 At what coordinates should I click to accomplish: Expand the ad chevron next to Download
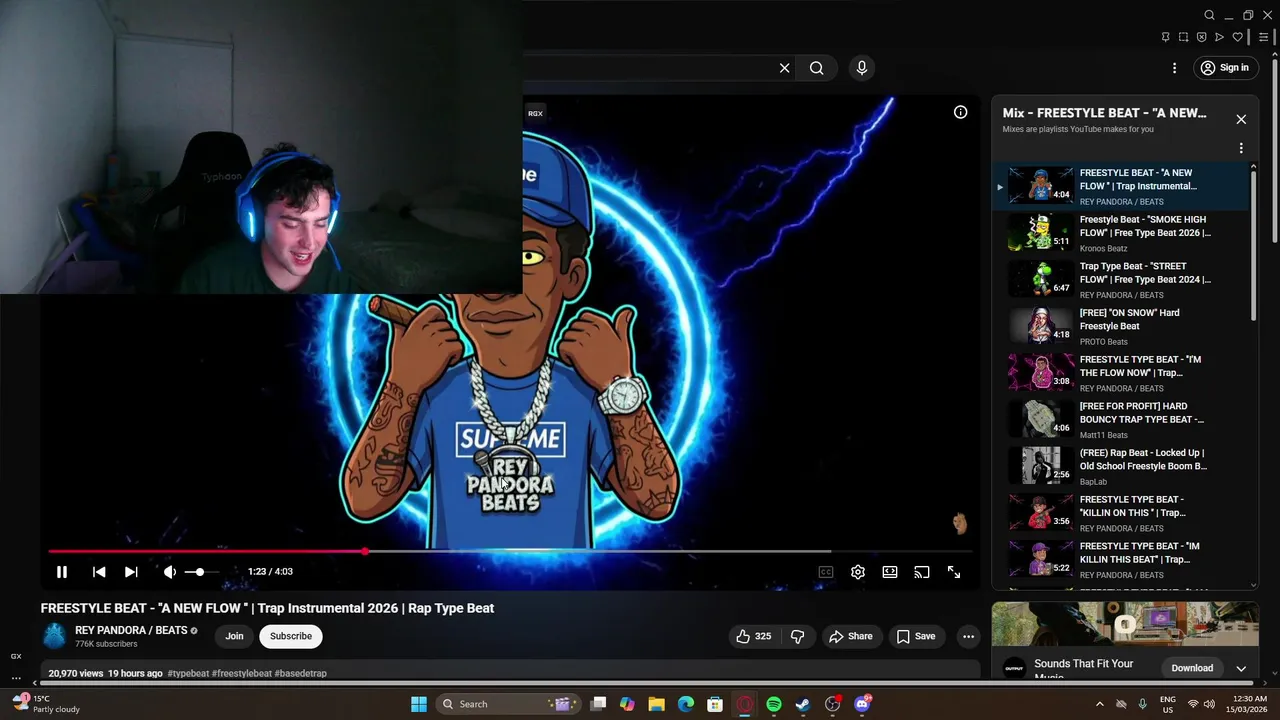1241,668
